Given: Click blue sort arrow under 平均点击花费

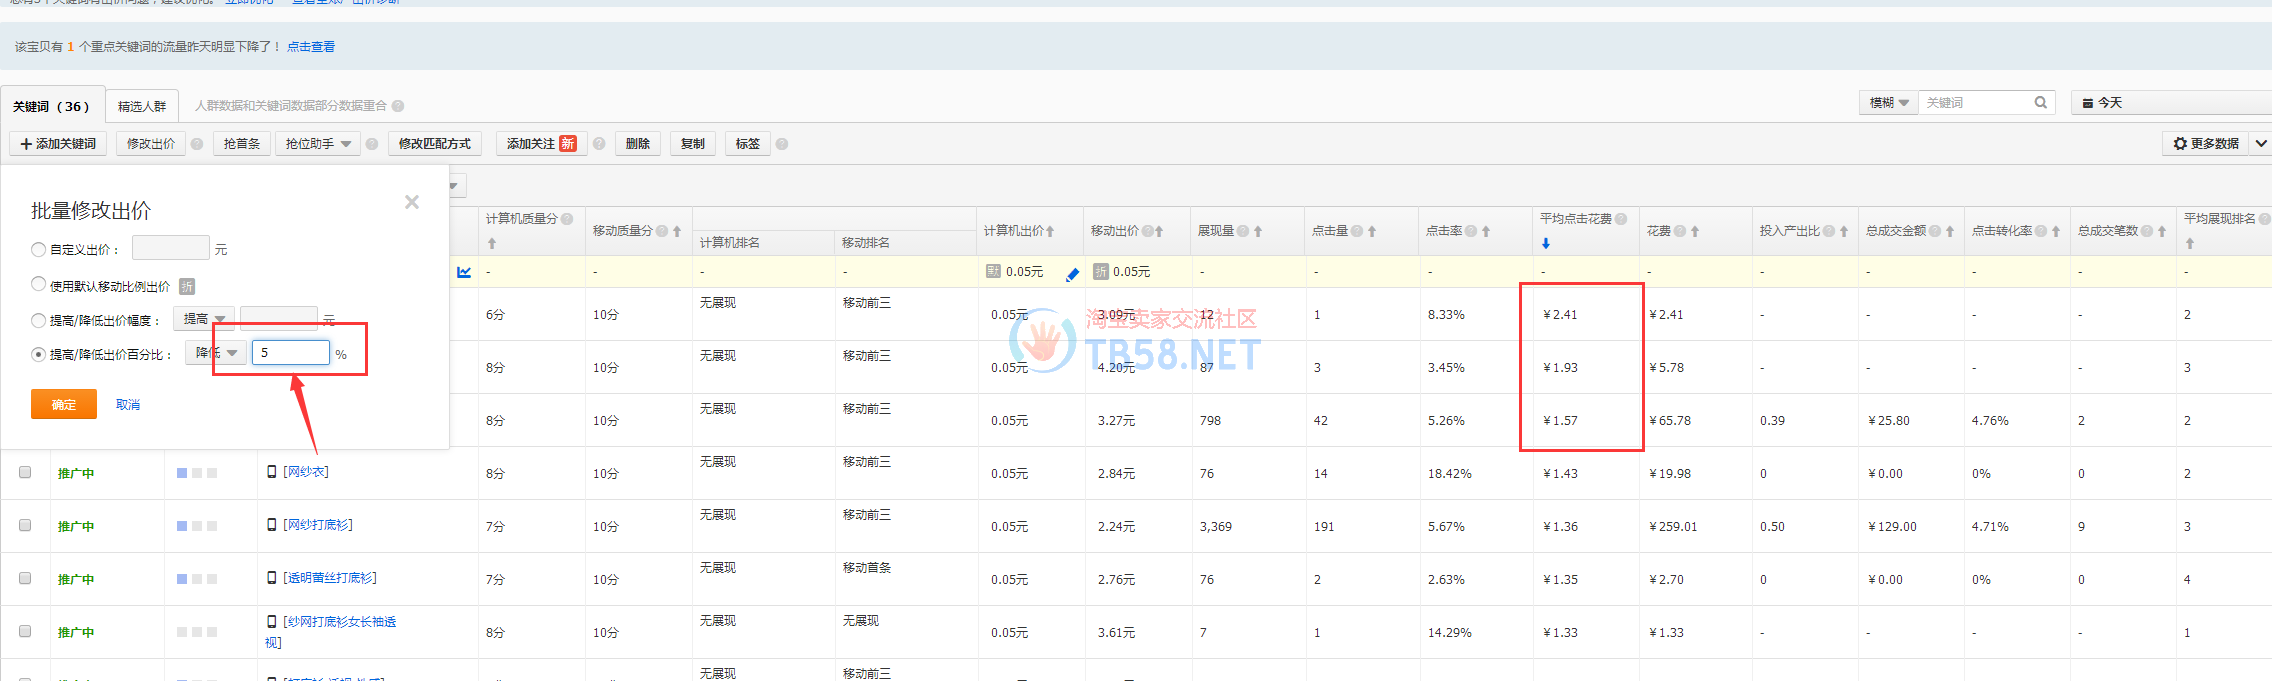Looking at the screenshot, I should point(1546,243).
